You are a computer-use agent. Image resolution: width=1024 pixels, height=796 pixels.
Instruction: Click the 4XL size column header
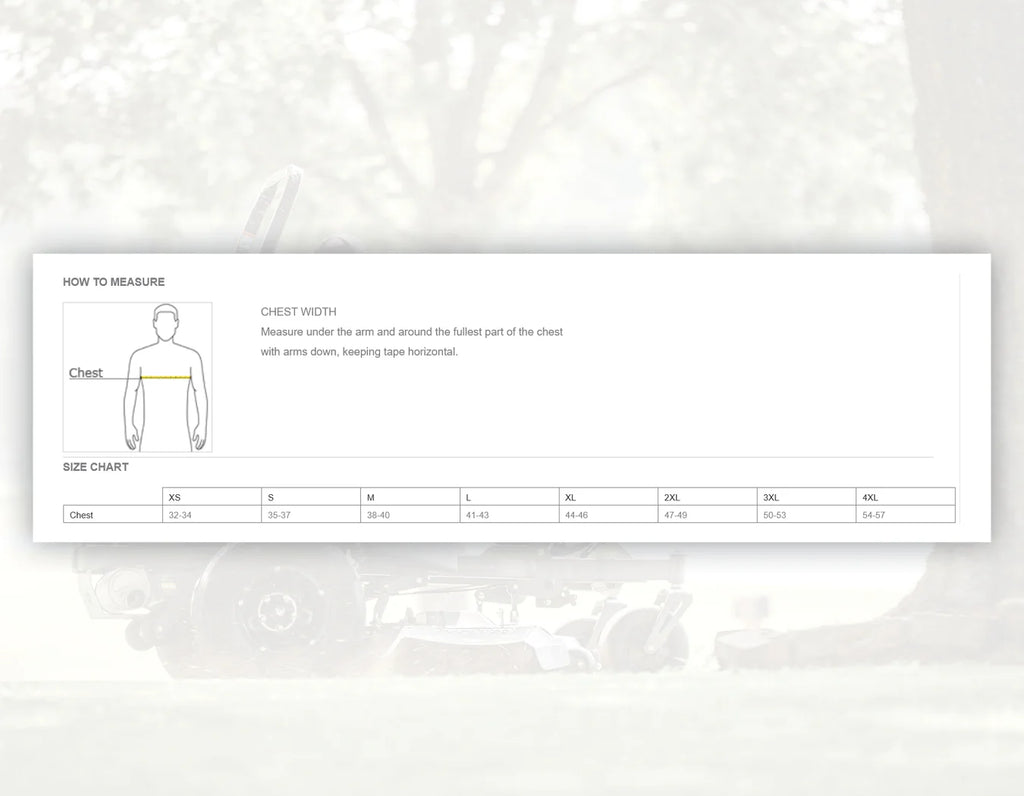(905, 497)
